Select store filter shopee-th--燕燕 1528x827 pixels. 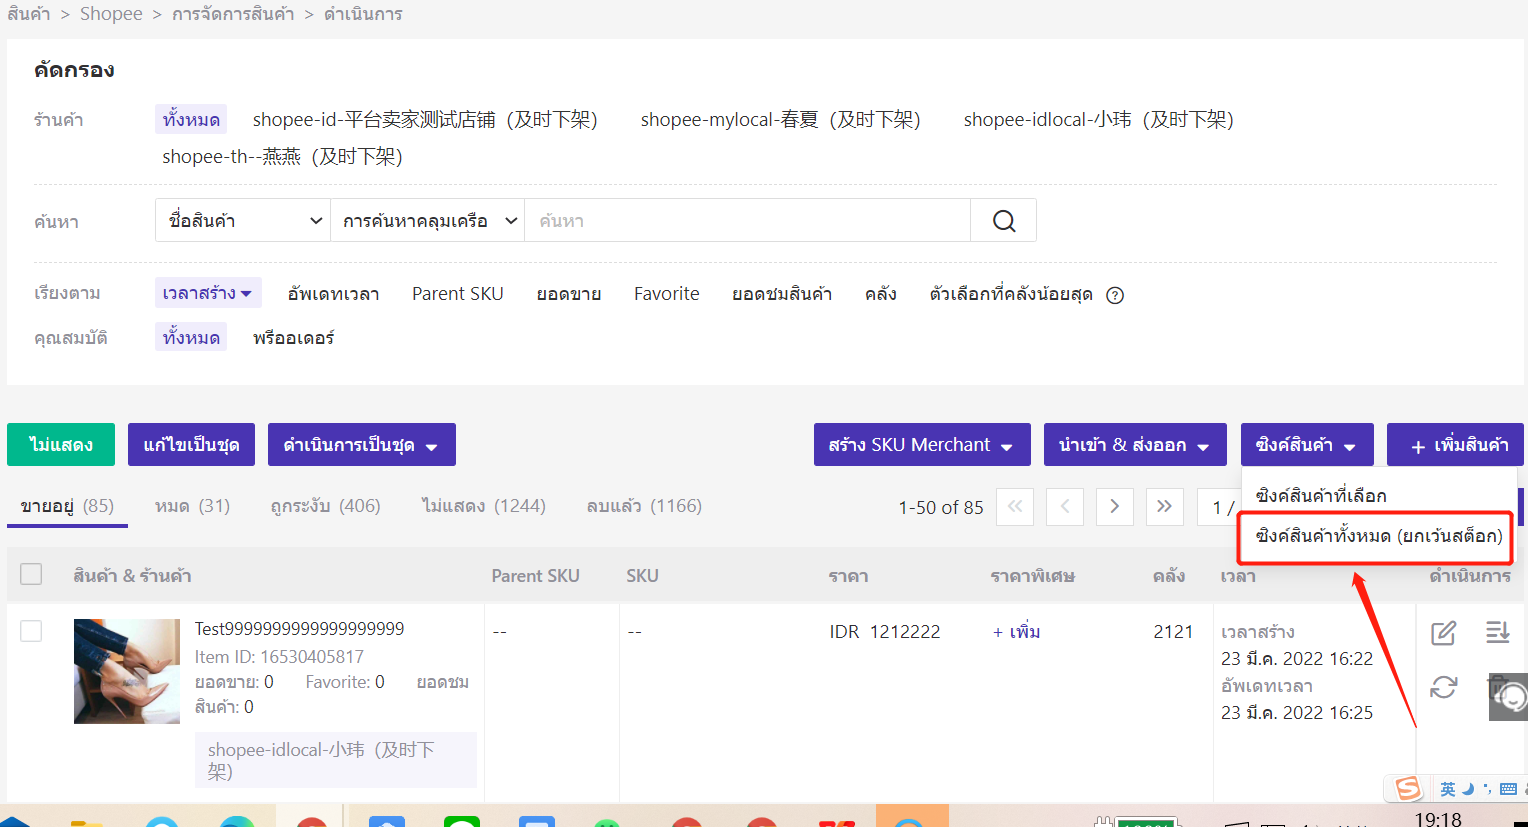(282, 157)
